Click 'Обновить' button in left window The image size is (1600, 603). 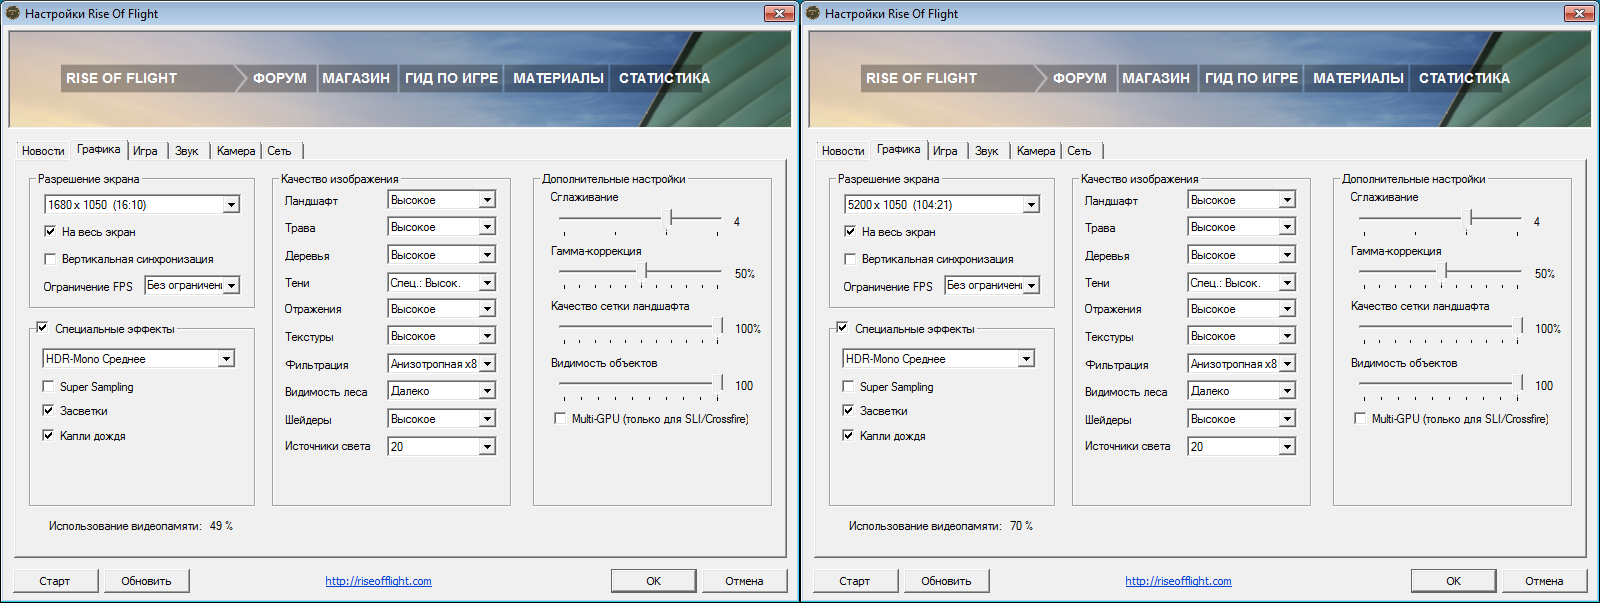click(x=146, y=581)
